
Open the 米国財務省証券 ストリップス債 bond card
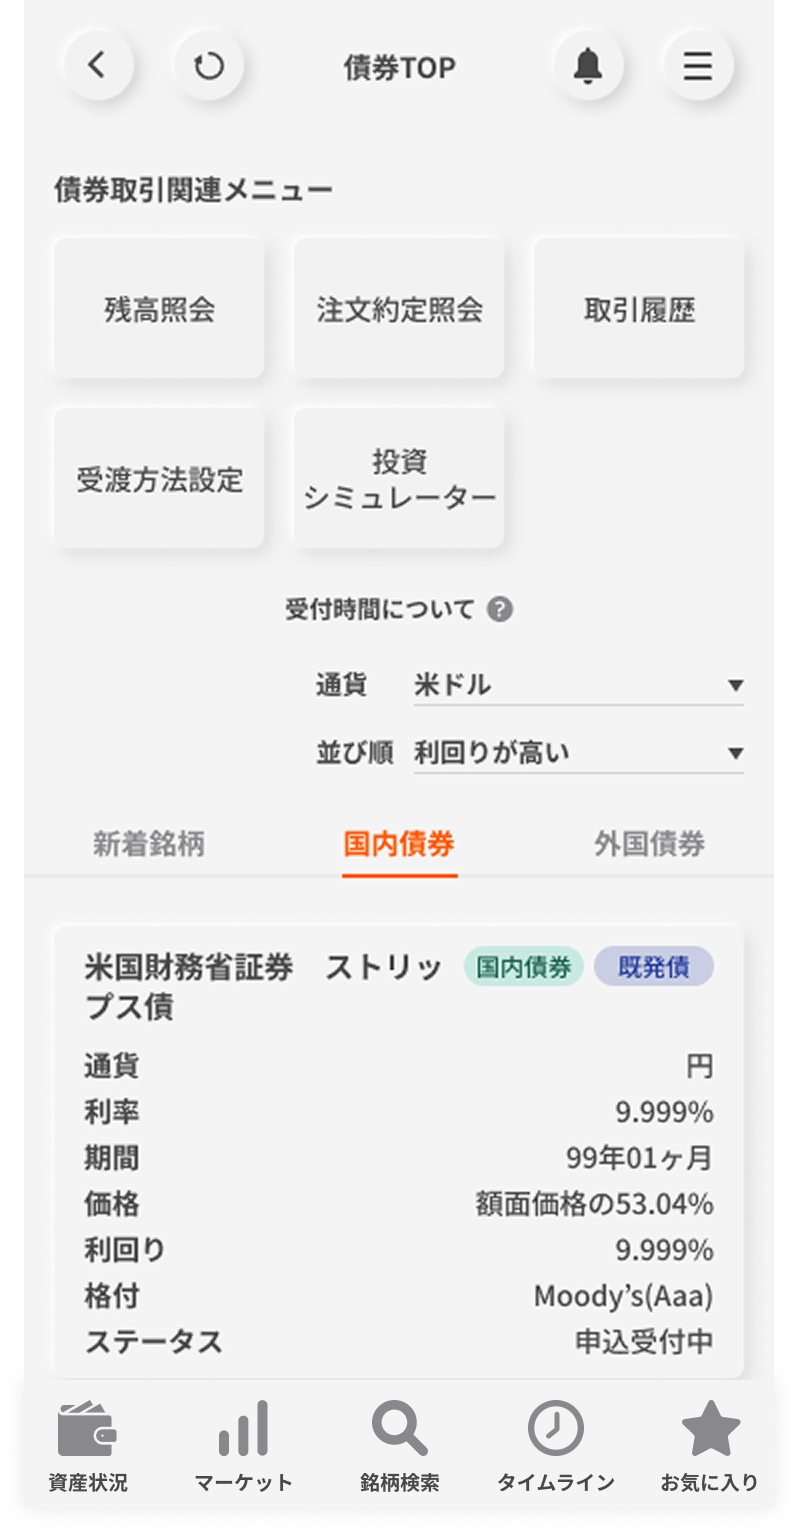point(399,1150)
